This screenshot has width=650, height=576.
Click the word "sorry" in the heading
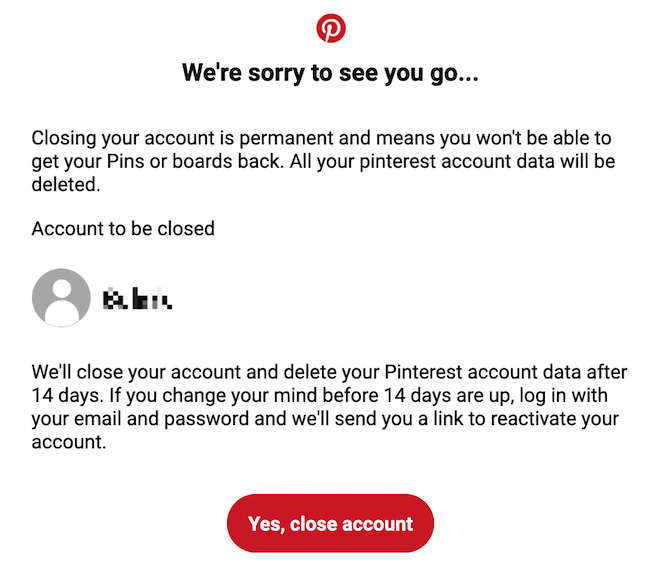click(x=276, y=73)
